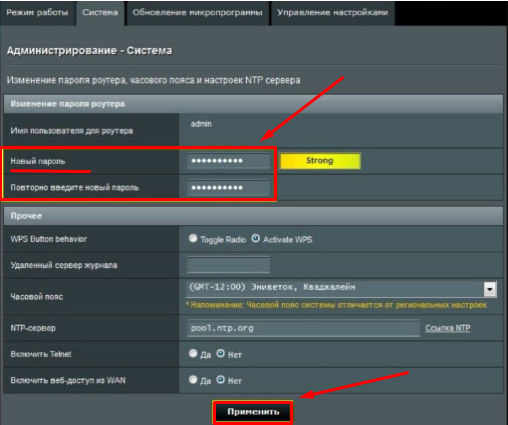
Task: Click the timezone dropdown arrow button
Action: pyautogui.click(x=490, y=289)
